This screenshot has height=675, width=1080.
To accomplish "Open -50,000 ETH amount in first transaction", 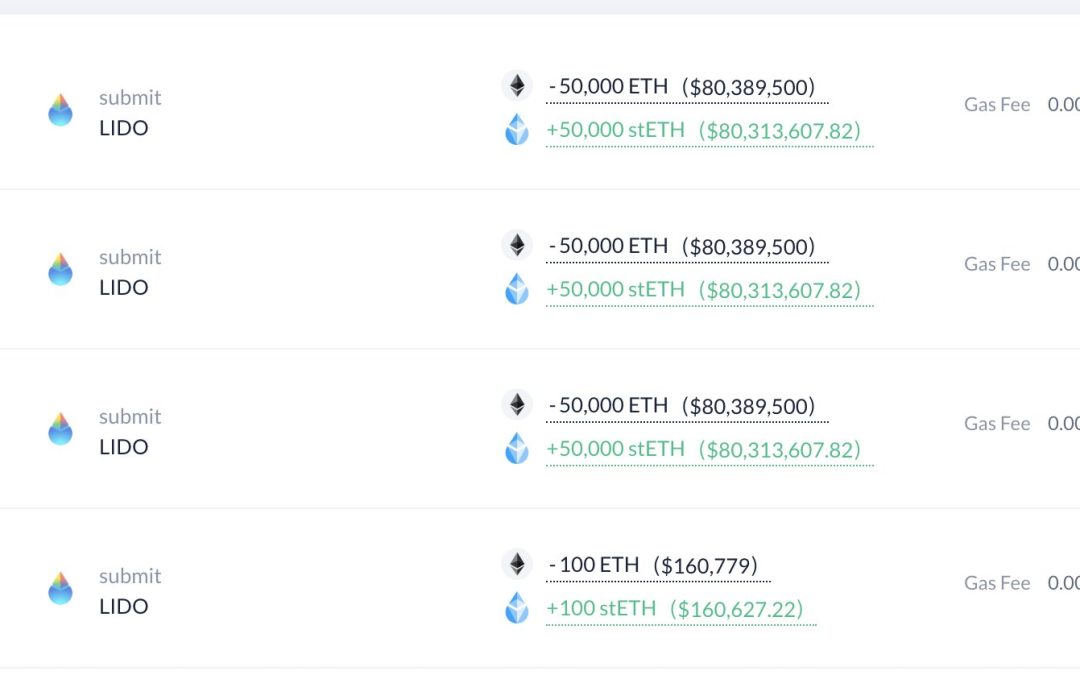I will coord(687,87).
